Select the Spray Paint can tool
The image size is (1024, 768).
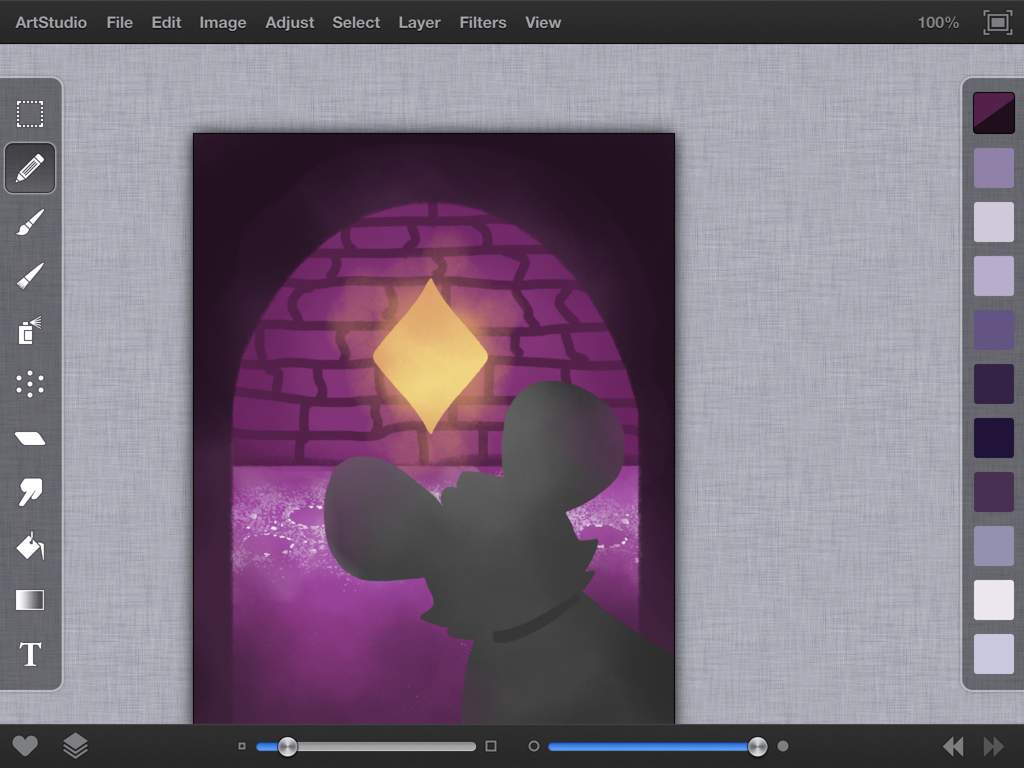pyautogui.click(x=30, y=330)
